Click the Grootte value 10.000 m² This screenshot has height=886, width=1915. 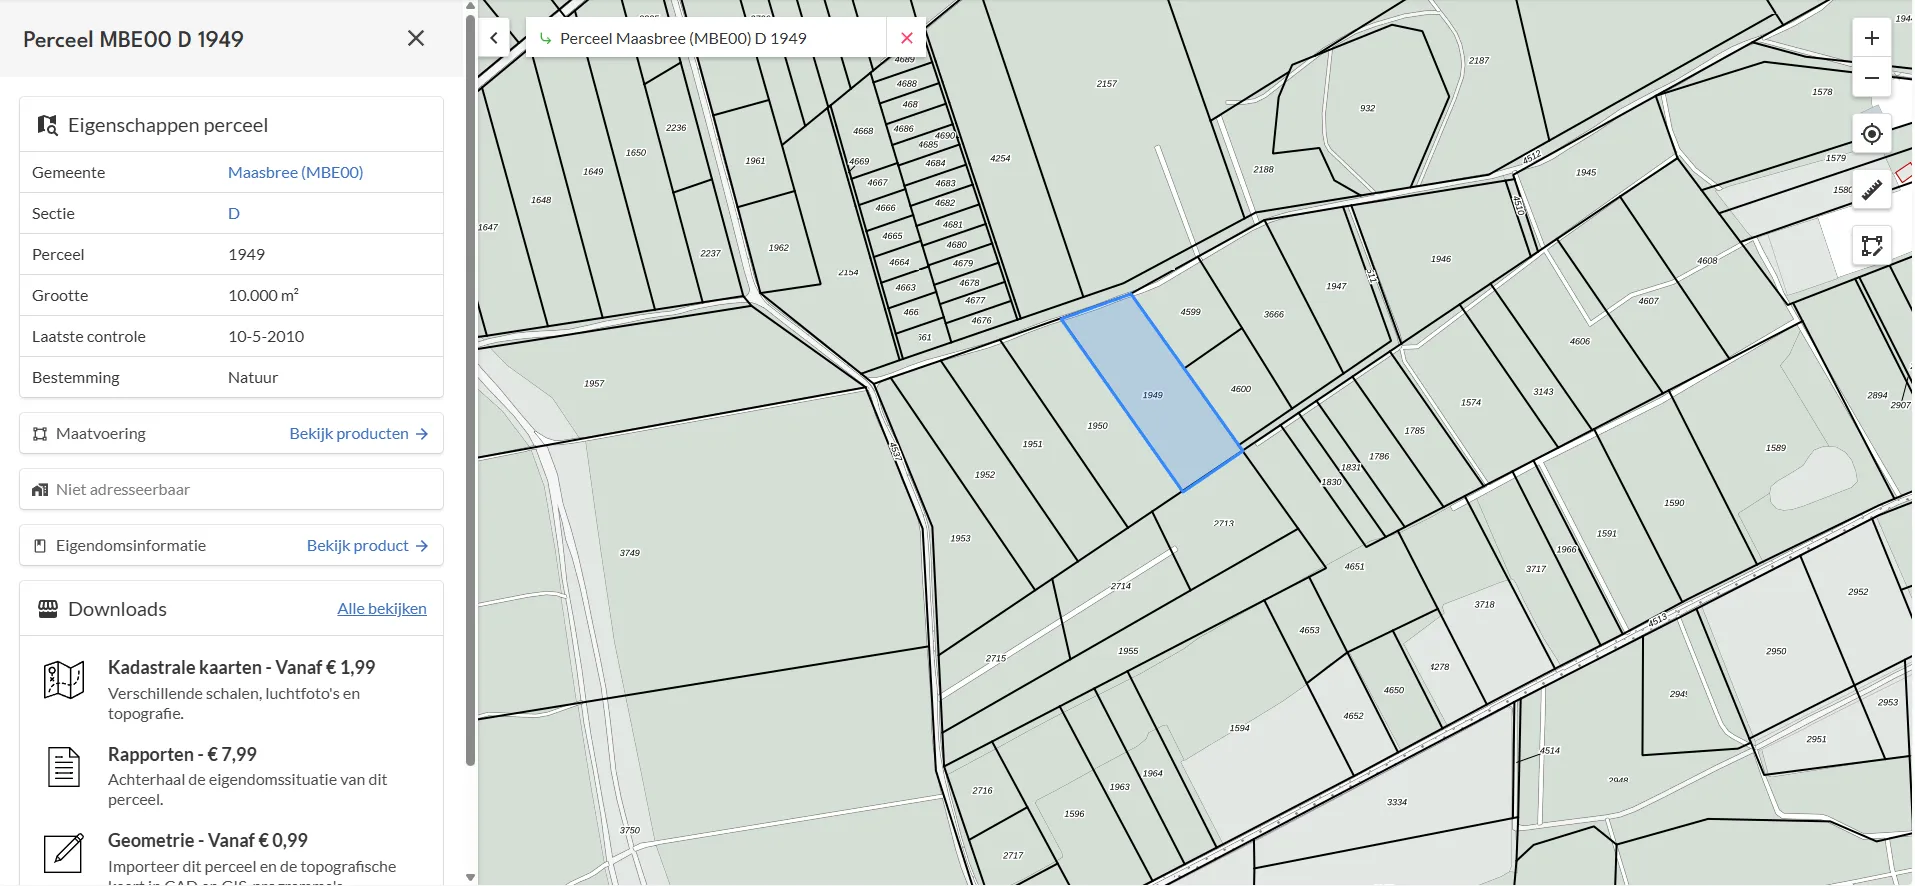coord(263,295)
